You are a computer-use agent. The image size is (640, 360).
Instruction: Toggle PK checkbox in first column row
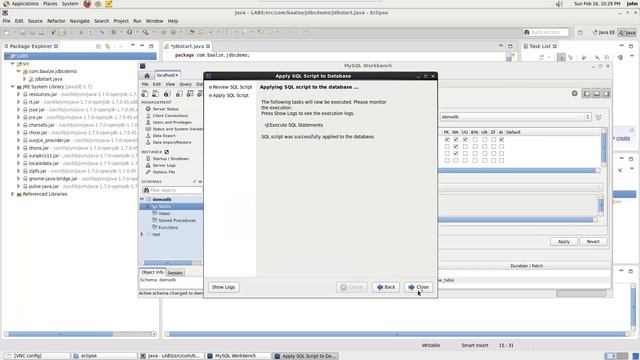pos(447,140)
